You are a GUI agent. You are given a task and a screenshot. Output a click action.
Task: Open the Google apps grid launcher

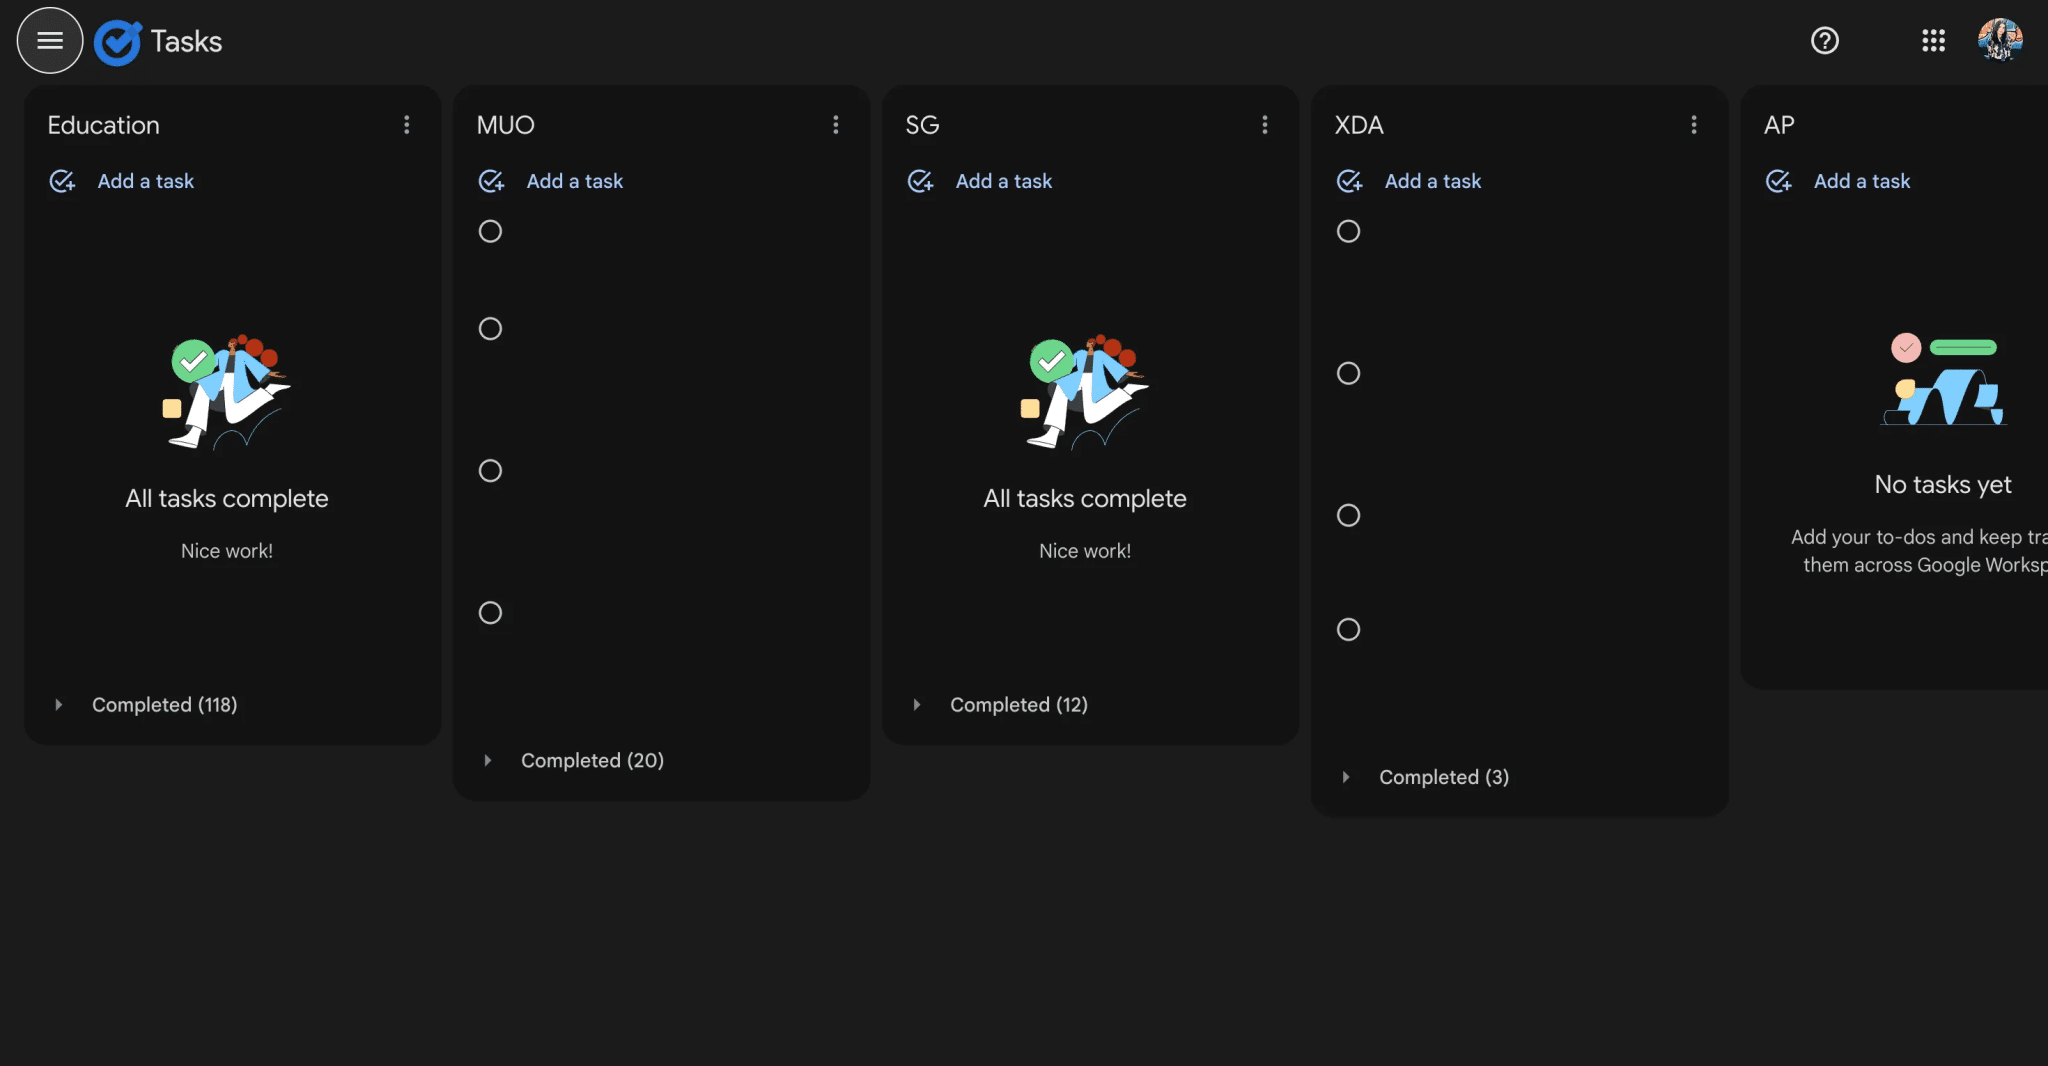(1933, 41)
